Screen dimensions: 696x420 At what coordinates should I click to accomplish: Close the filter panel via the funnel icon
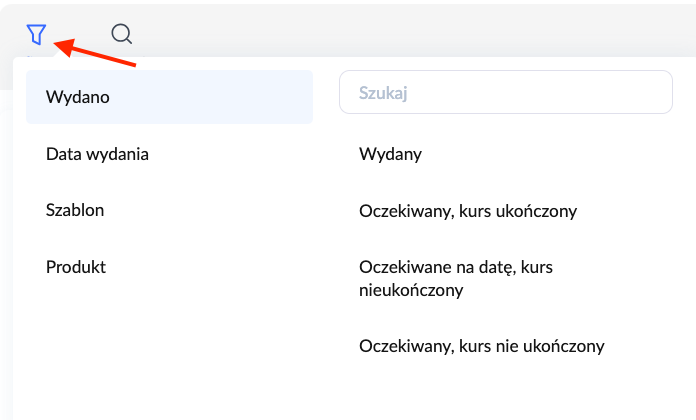point(36,34)
